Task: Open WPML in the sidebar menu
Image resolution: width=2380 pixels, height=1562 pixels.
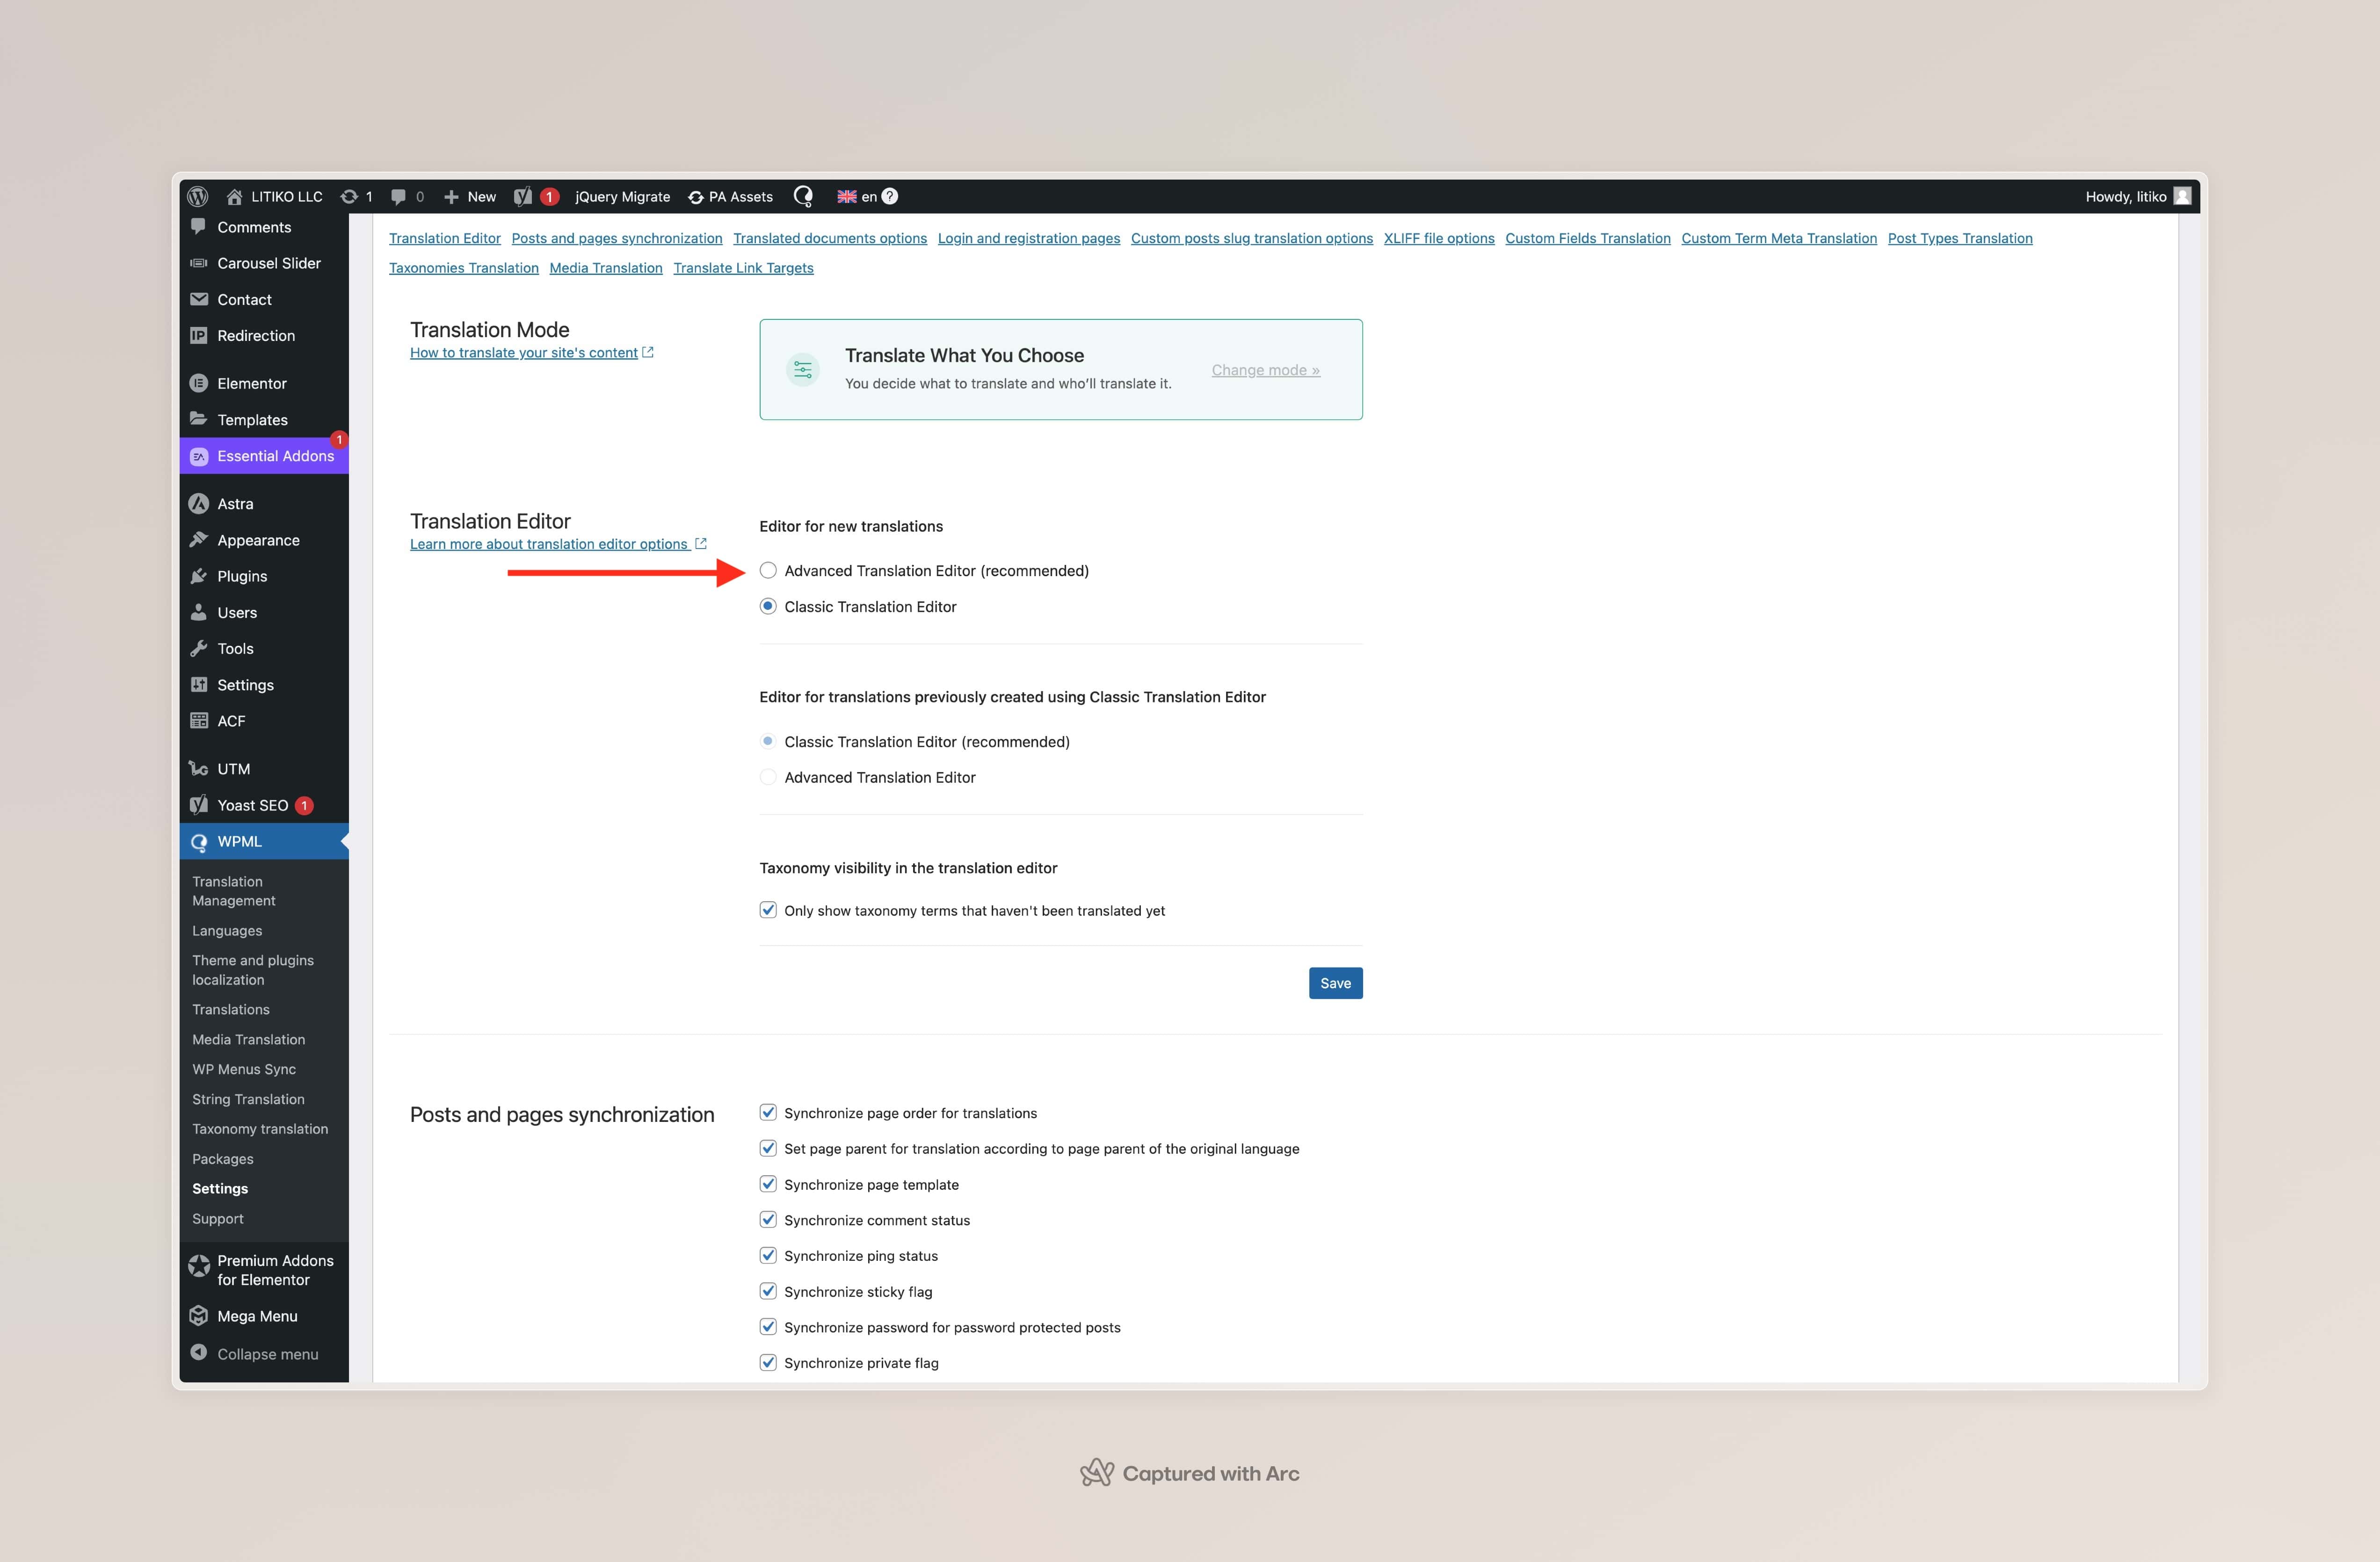Action: click(264, 841)
